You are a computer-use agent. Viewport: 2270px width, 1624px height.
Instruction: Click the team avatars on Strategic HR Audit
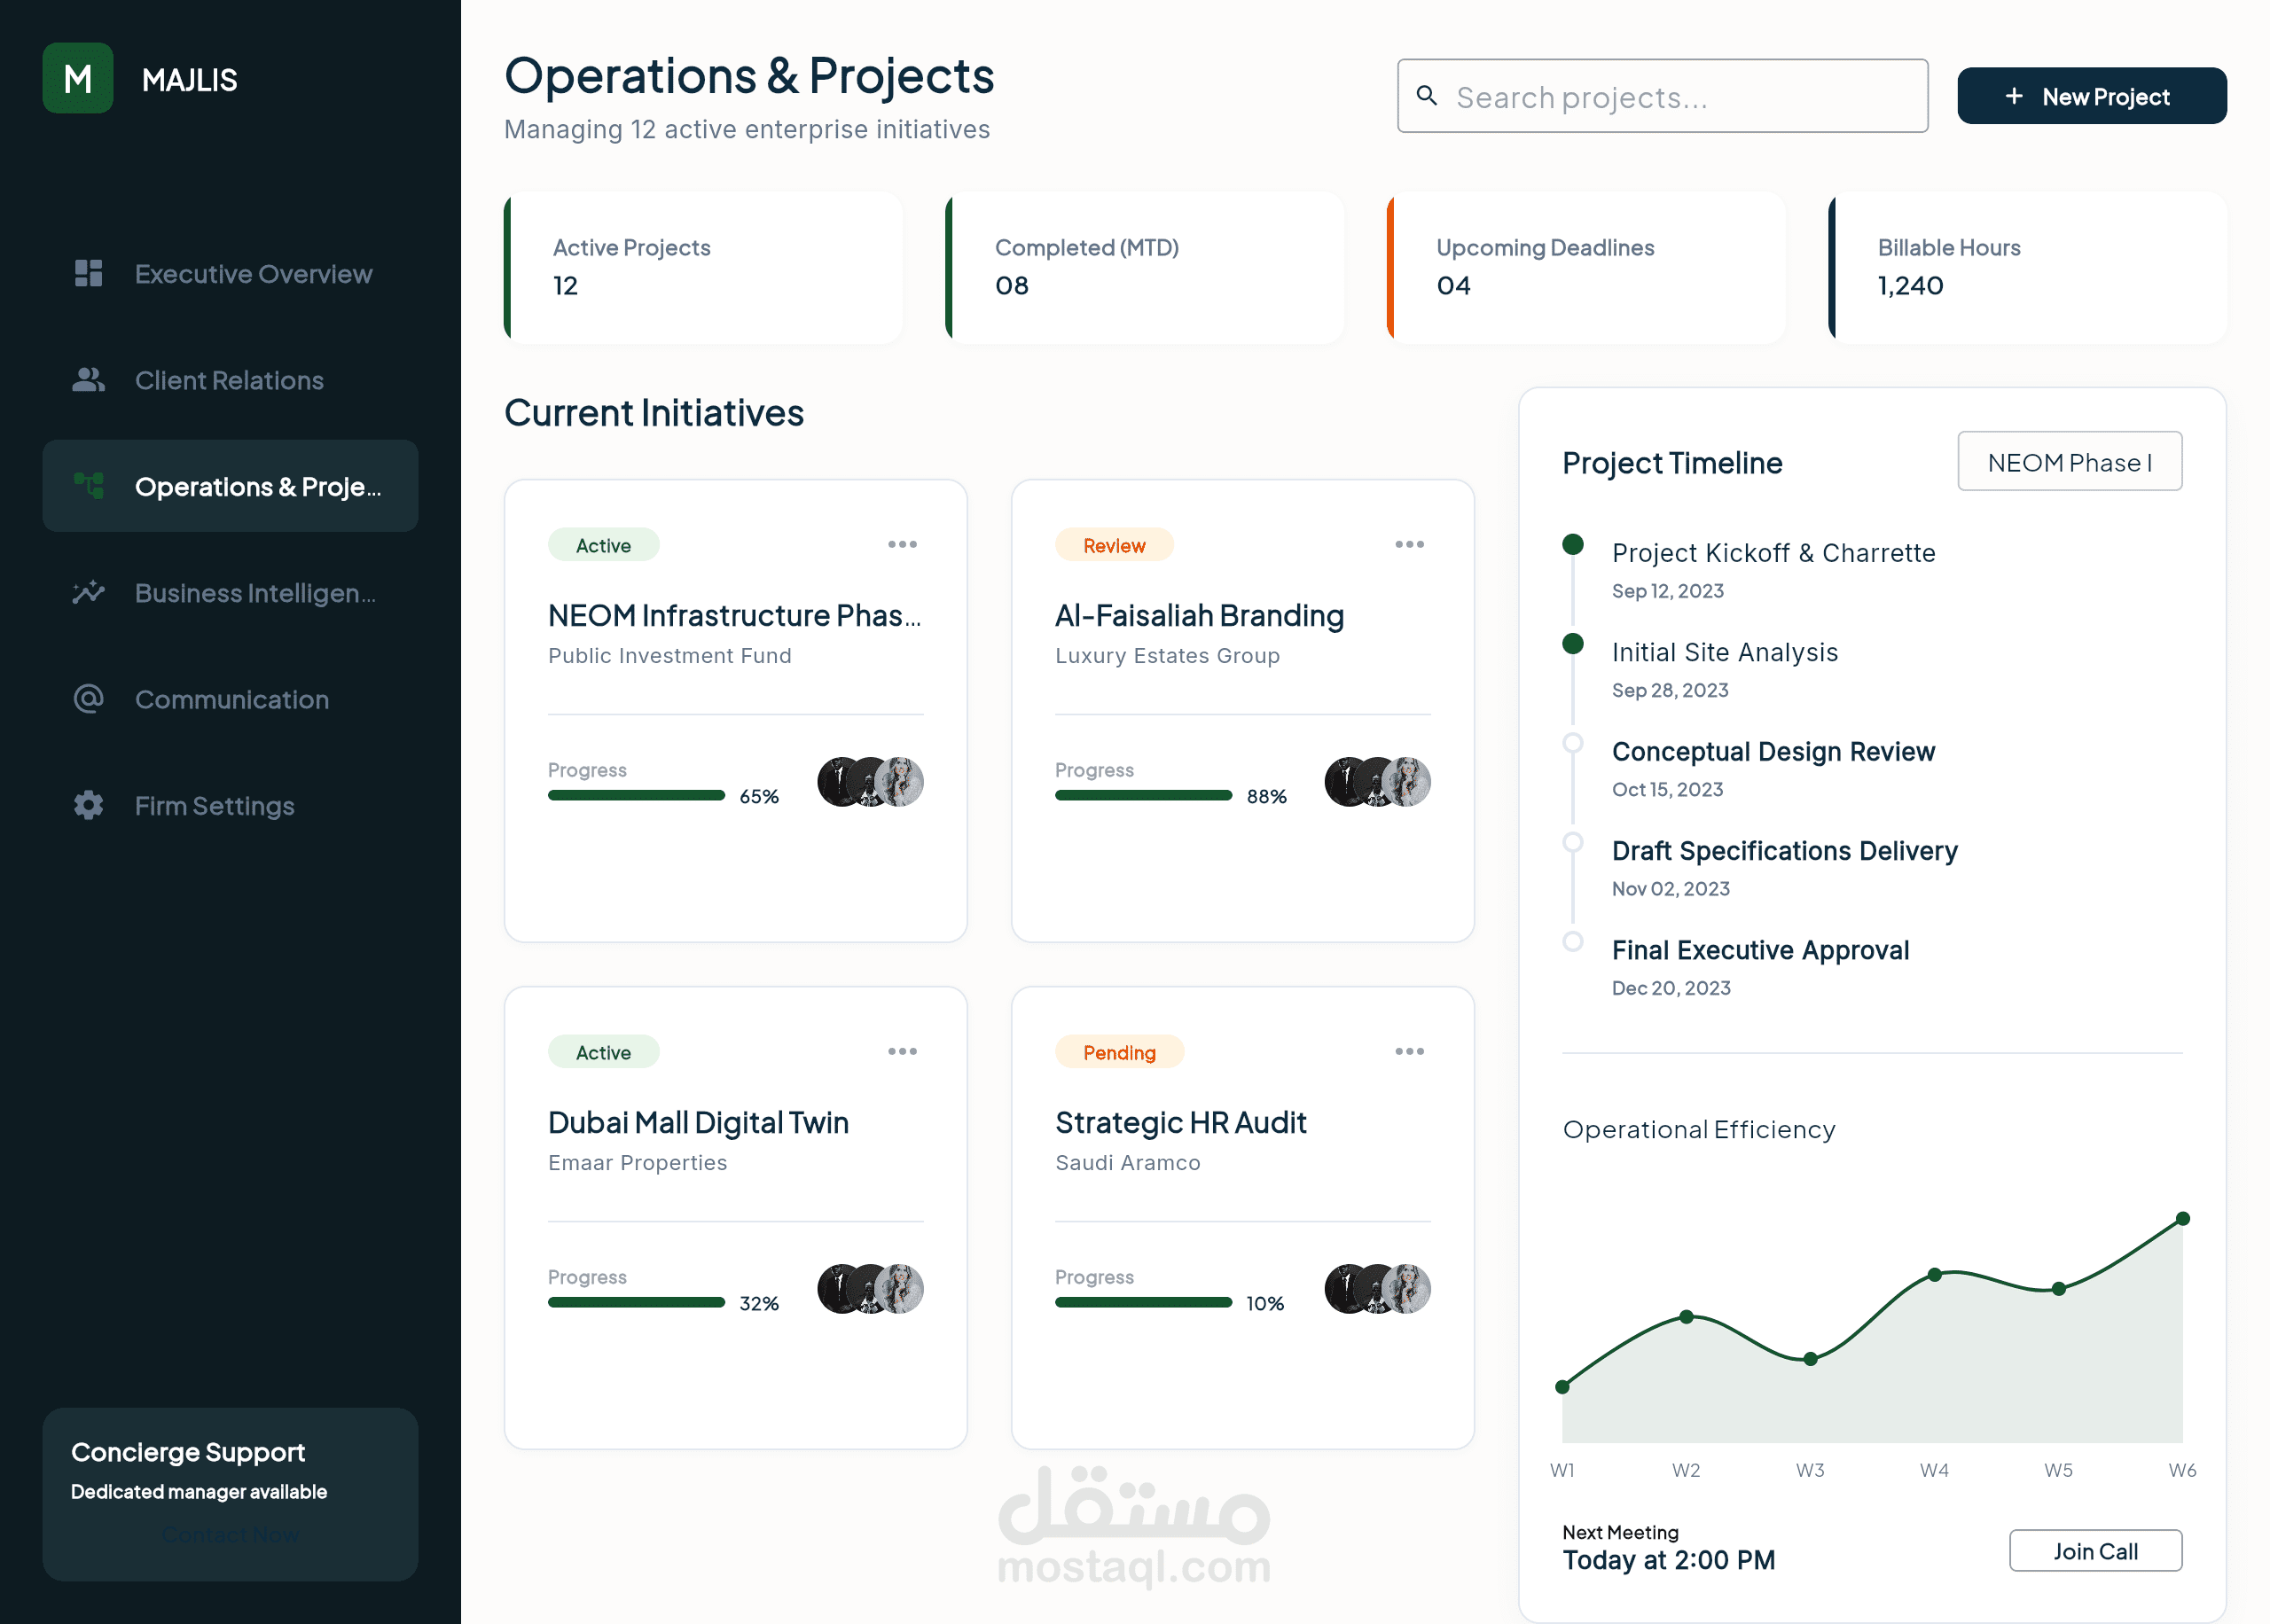point(1377,1288)
